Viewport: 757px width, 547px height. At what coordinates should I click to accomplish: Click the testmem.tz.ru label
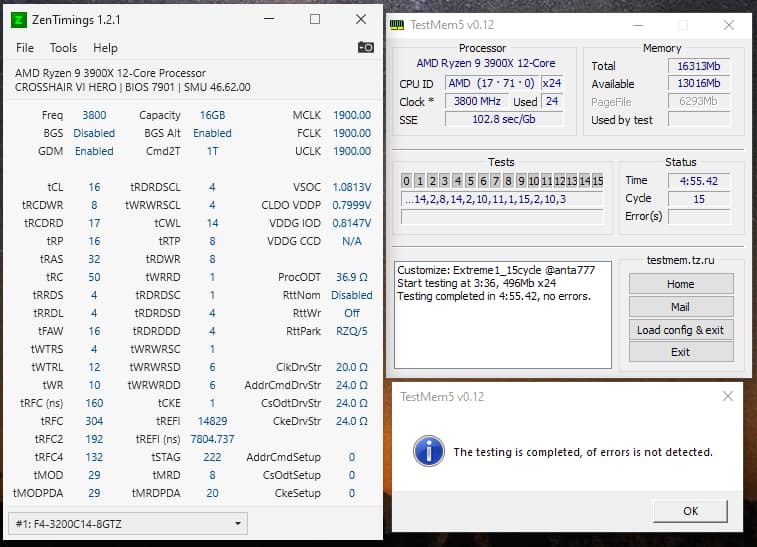click(x=680, y=260)
